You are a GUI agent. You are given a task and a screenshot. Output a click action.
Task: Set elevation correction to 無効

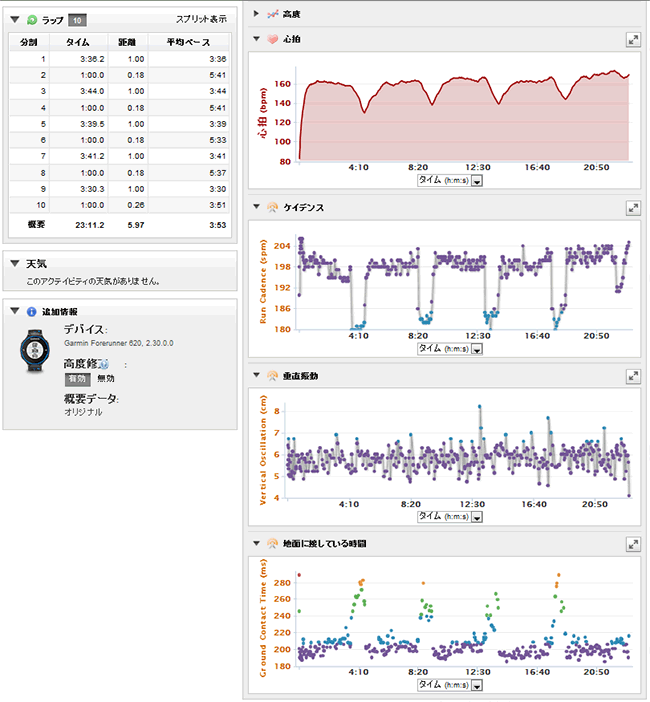click(x=105, y=379)
